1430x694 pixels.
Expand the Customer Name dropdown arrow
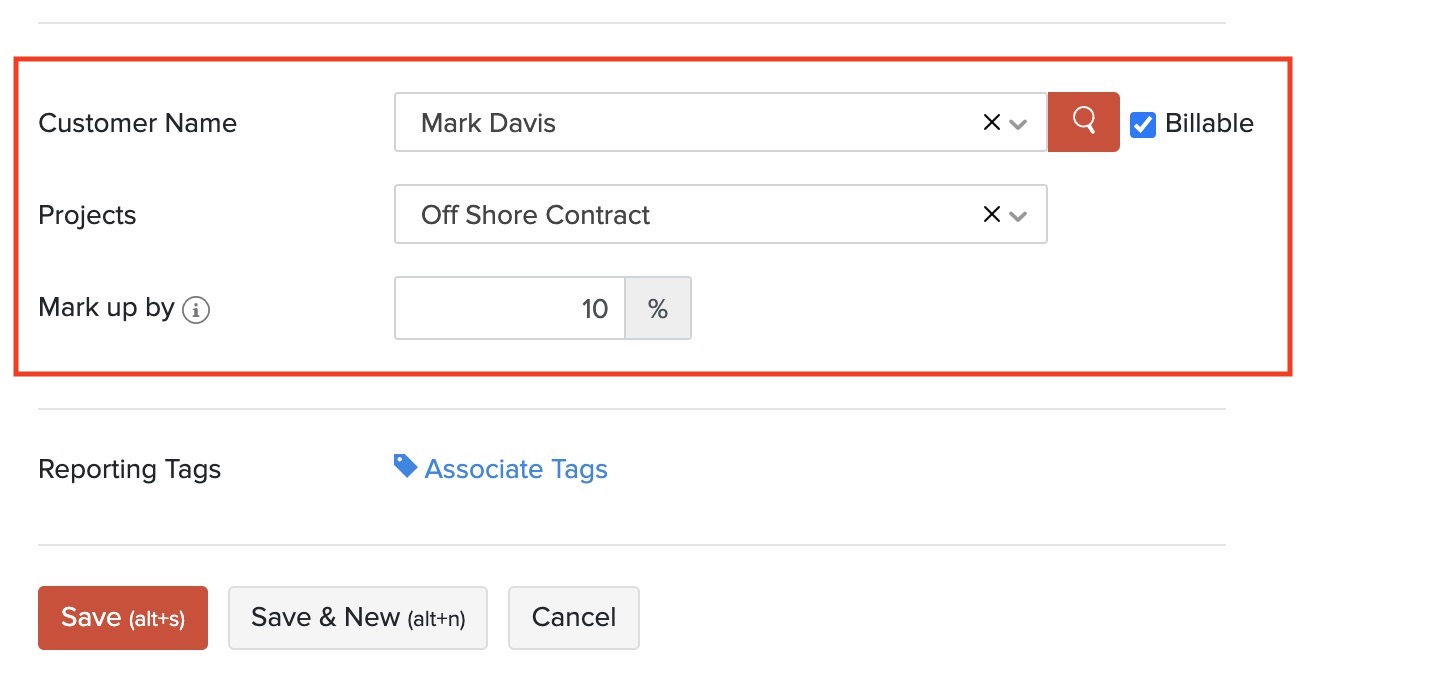(x=1019, y=124)
